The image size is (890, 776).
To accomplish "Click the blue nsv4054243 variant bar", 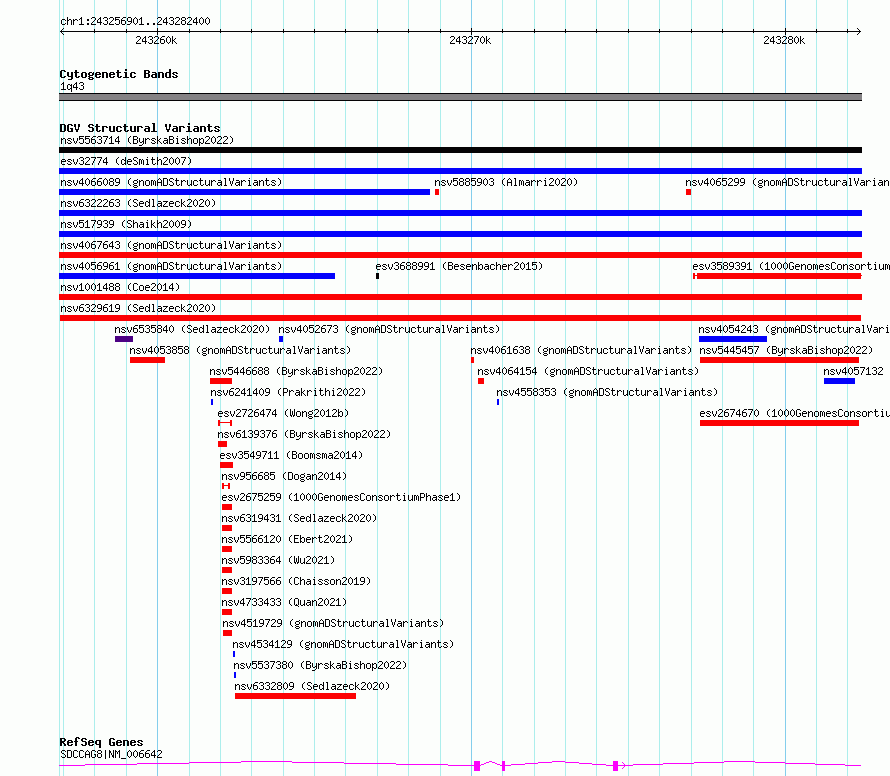I will pos(733,339).
